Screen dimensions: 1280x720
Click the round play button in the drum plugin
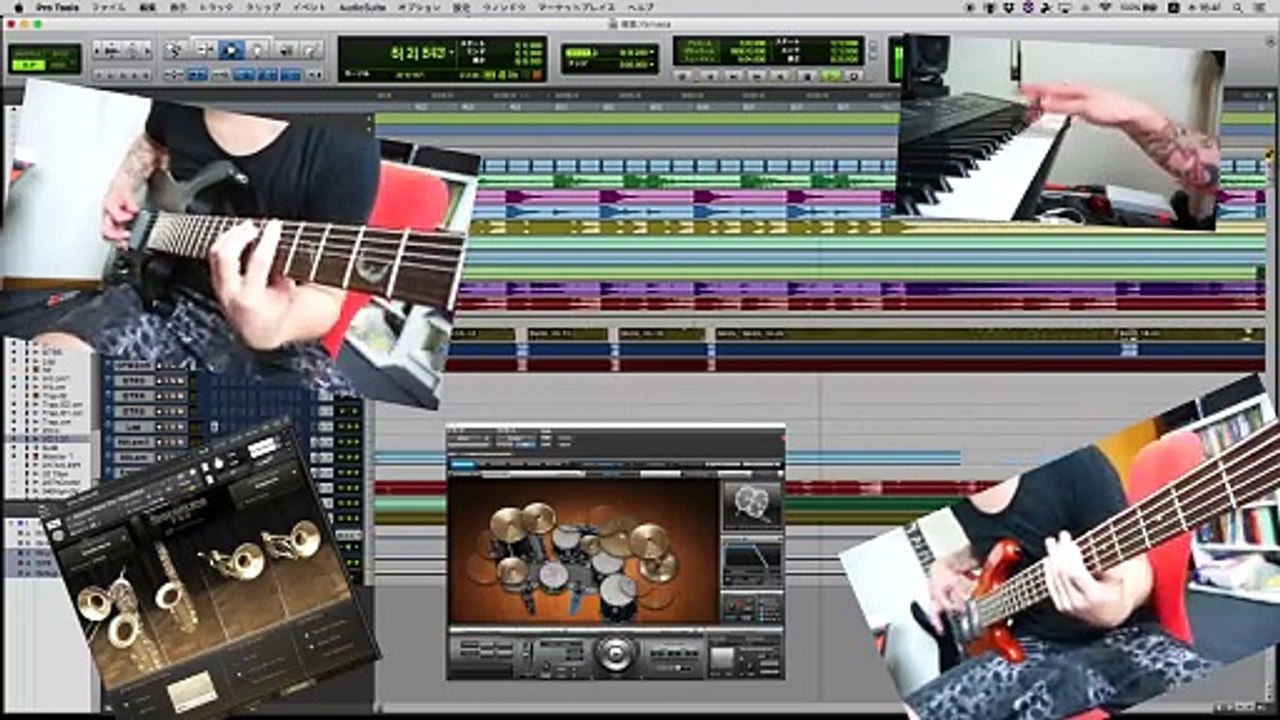613,654
